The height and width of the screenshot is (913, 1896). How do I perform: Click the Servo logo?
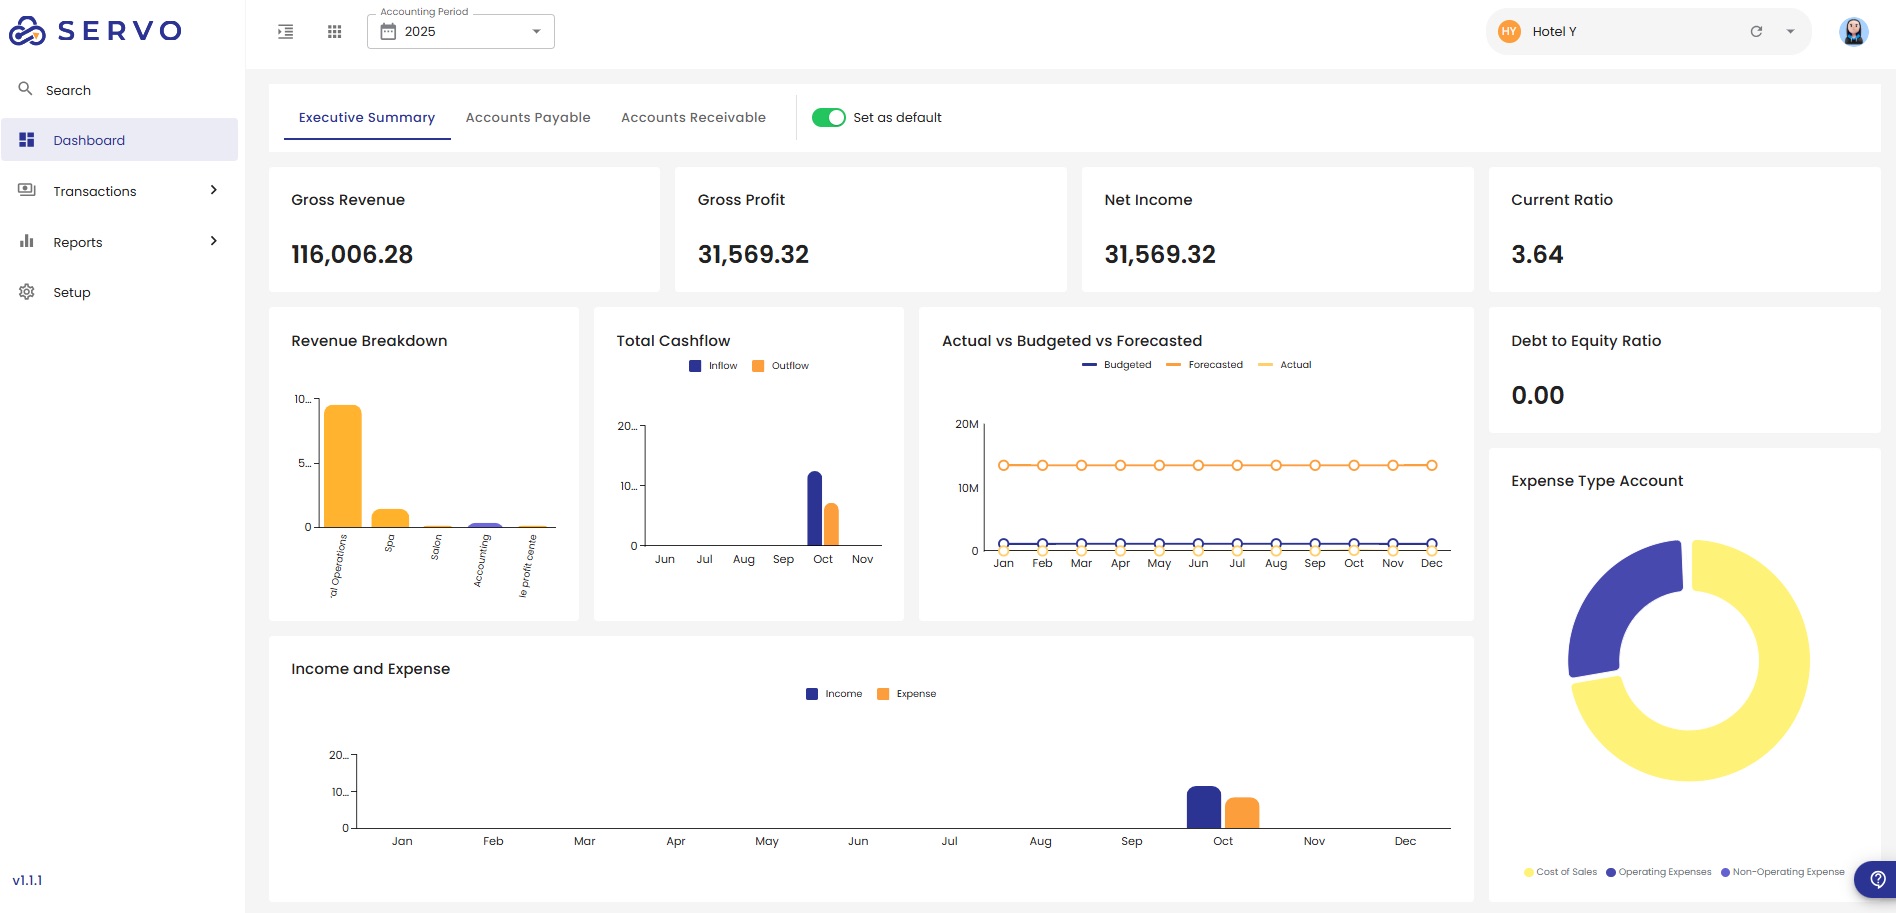point(96,31)
